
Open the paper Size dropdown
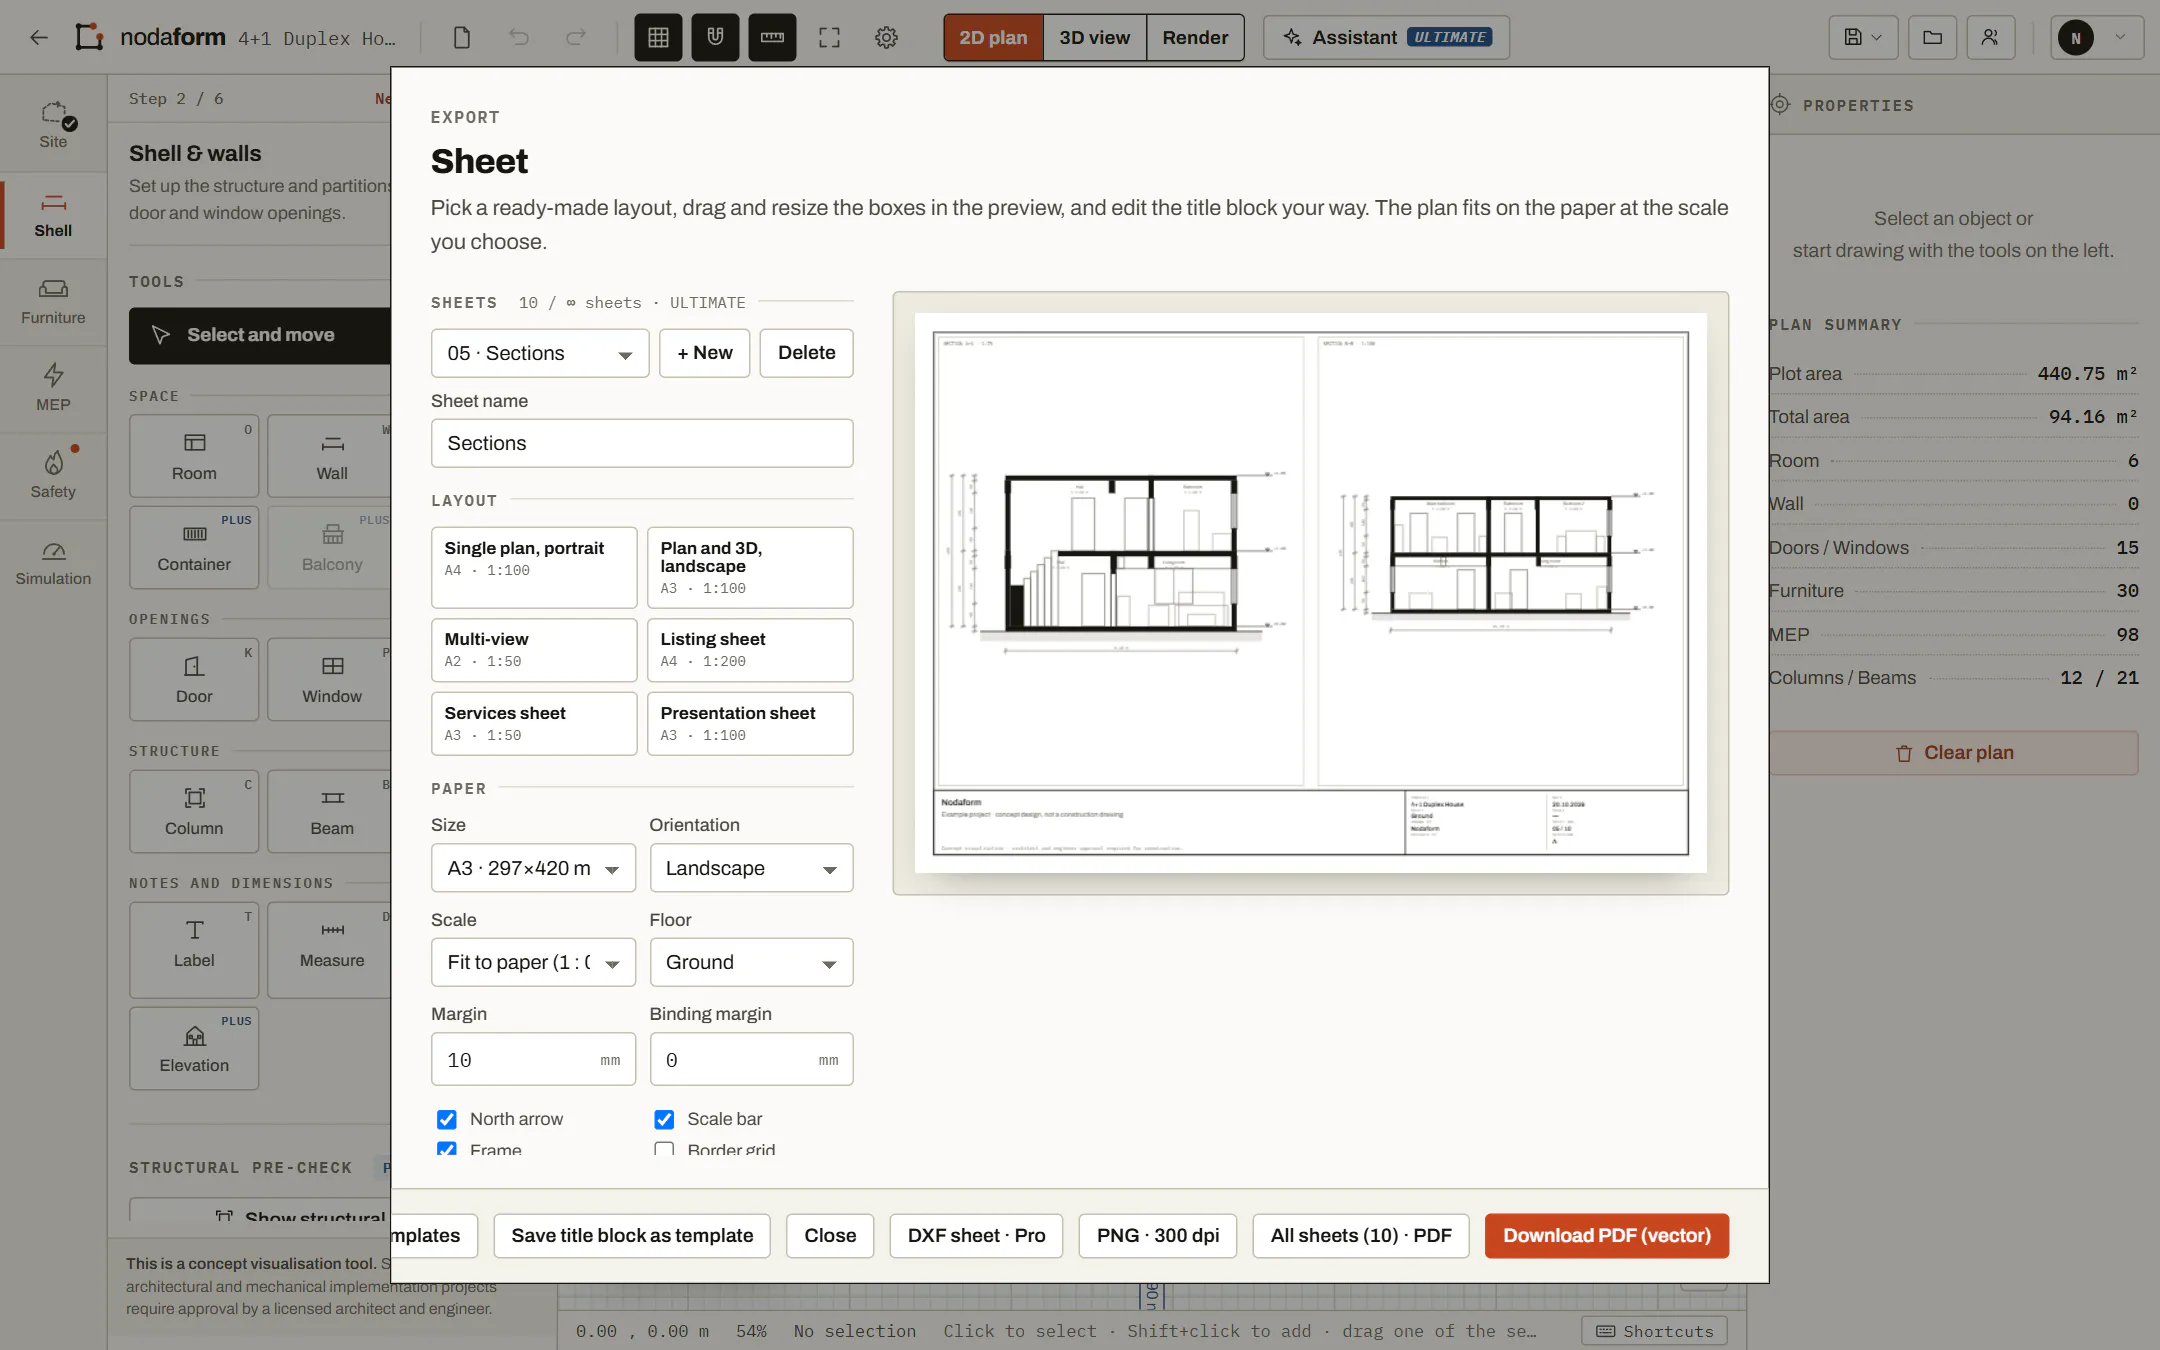533,868
